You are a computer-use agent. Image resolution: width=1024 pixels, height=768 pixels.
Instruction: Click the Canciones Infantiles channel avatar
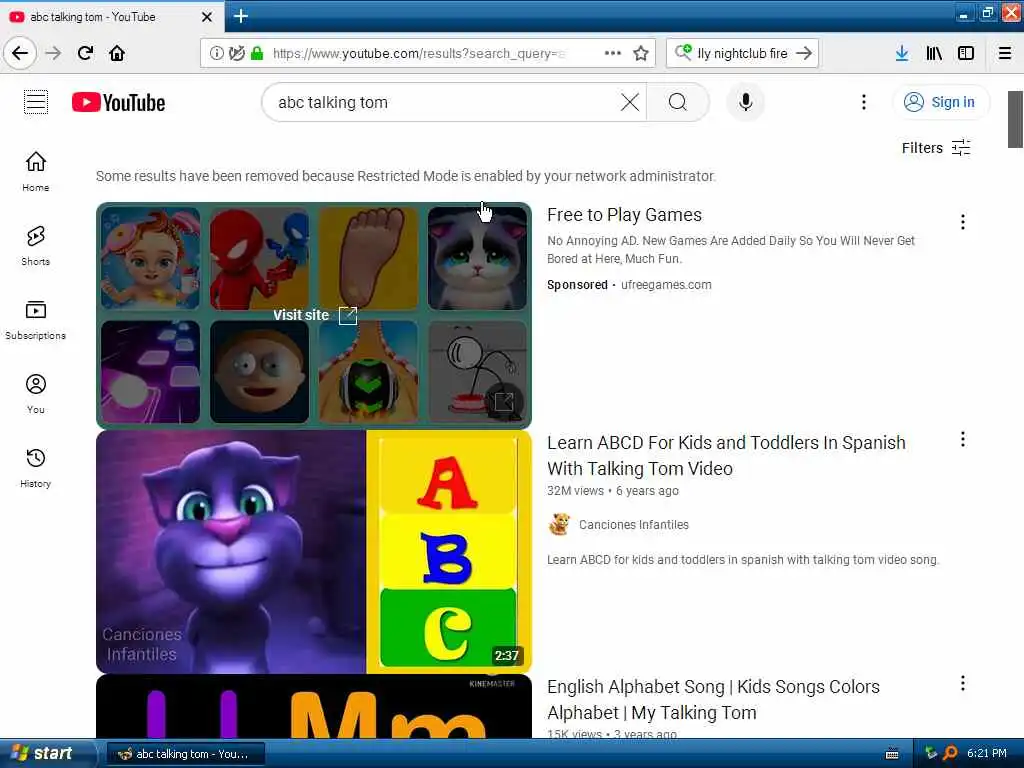[x=558, y=524]
